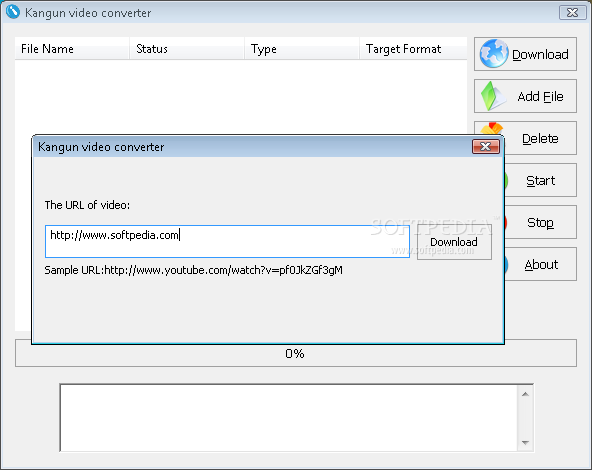Click the Stop button in the main window

[x=541, y=222]
